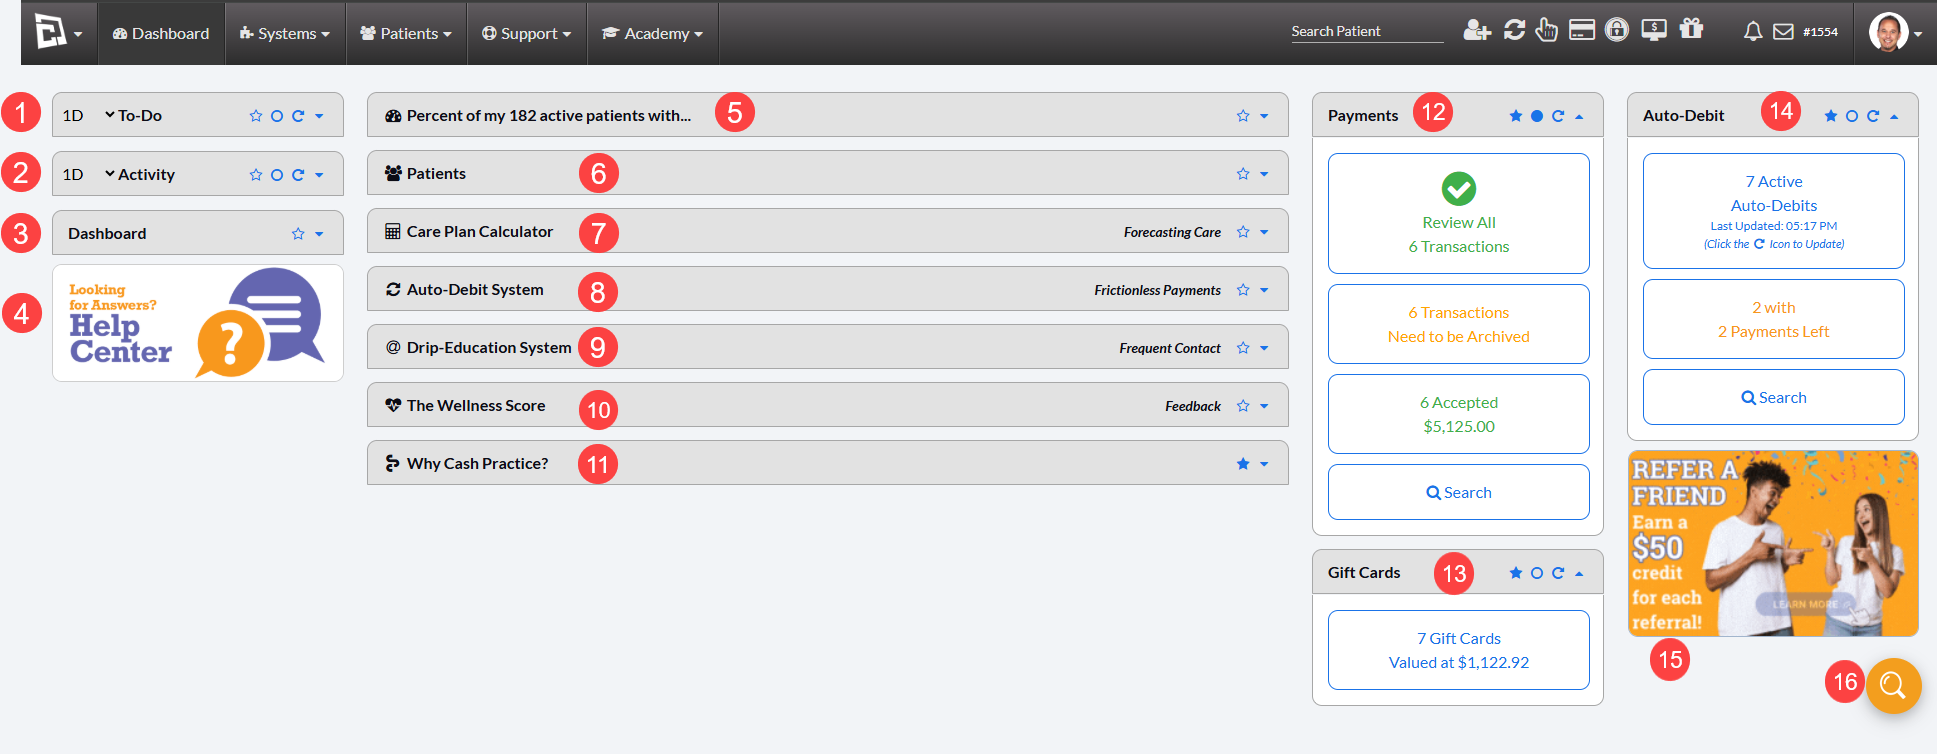Refresh the Payments panel
The height and width of the screenshot is (754, 1937).
(x=1558, y=116)
